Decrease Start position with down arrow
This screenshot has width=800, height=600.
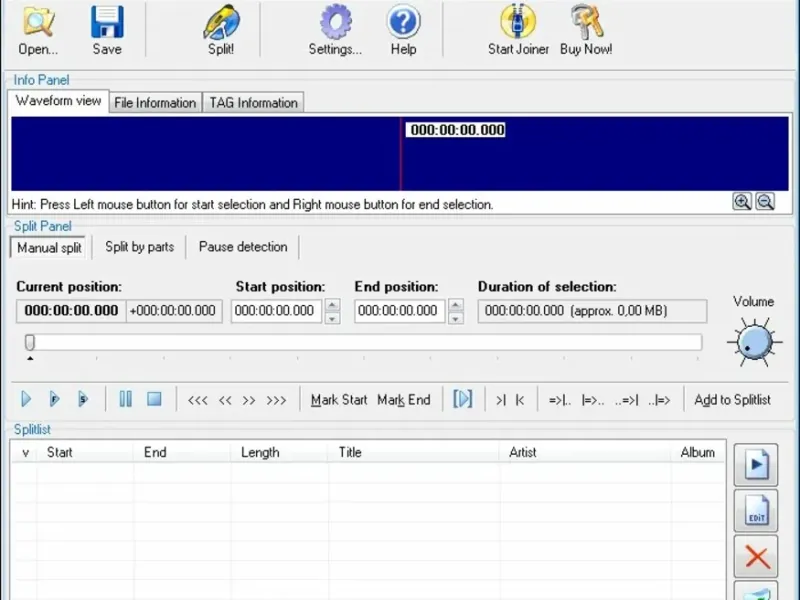pos(332,318)
